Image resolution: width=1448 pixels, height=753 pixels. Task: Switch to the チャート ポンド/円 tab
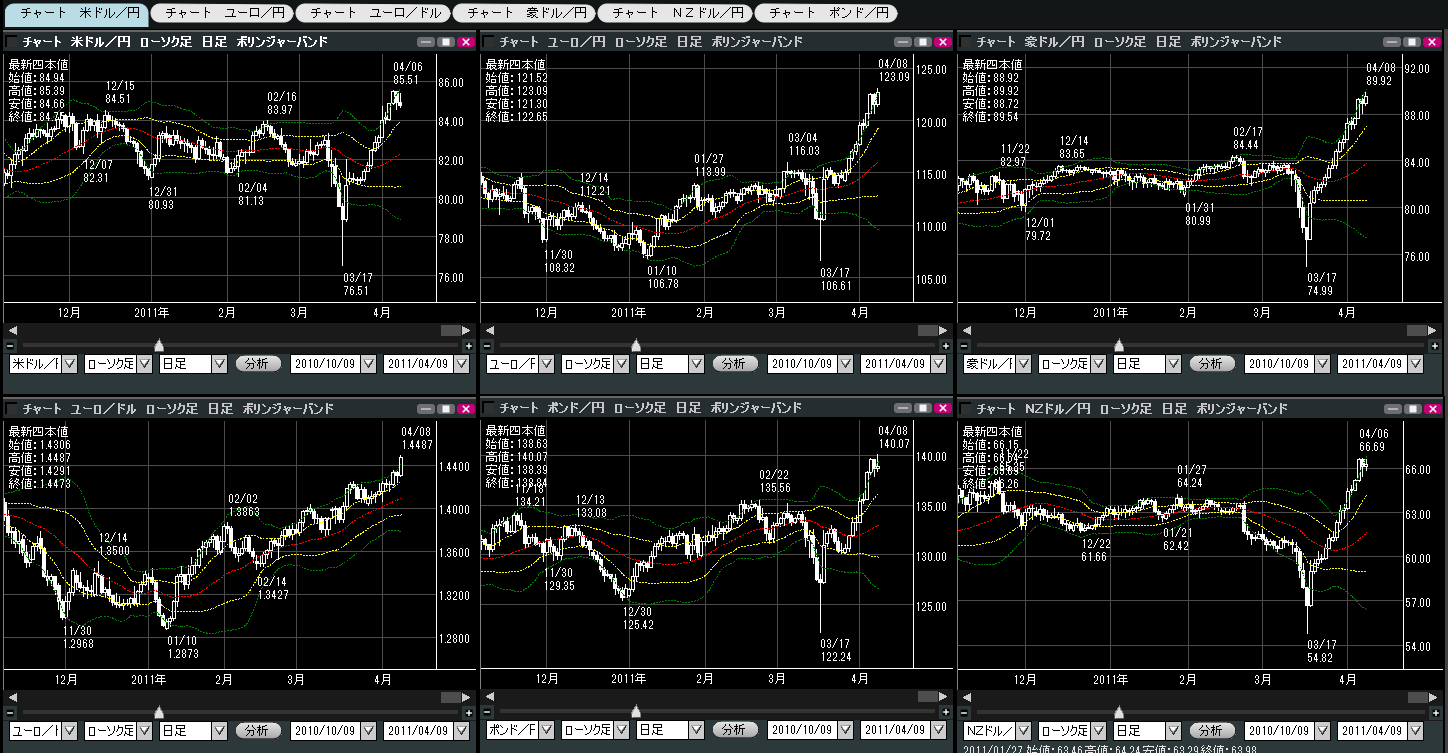pyautogui.click(x=826, y=13)
